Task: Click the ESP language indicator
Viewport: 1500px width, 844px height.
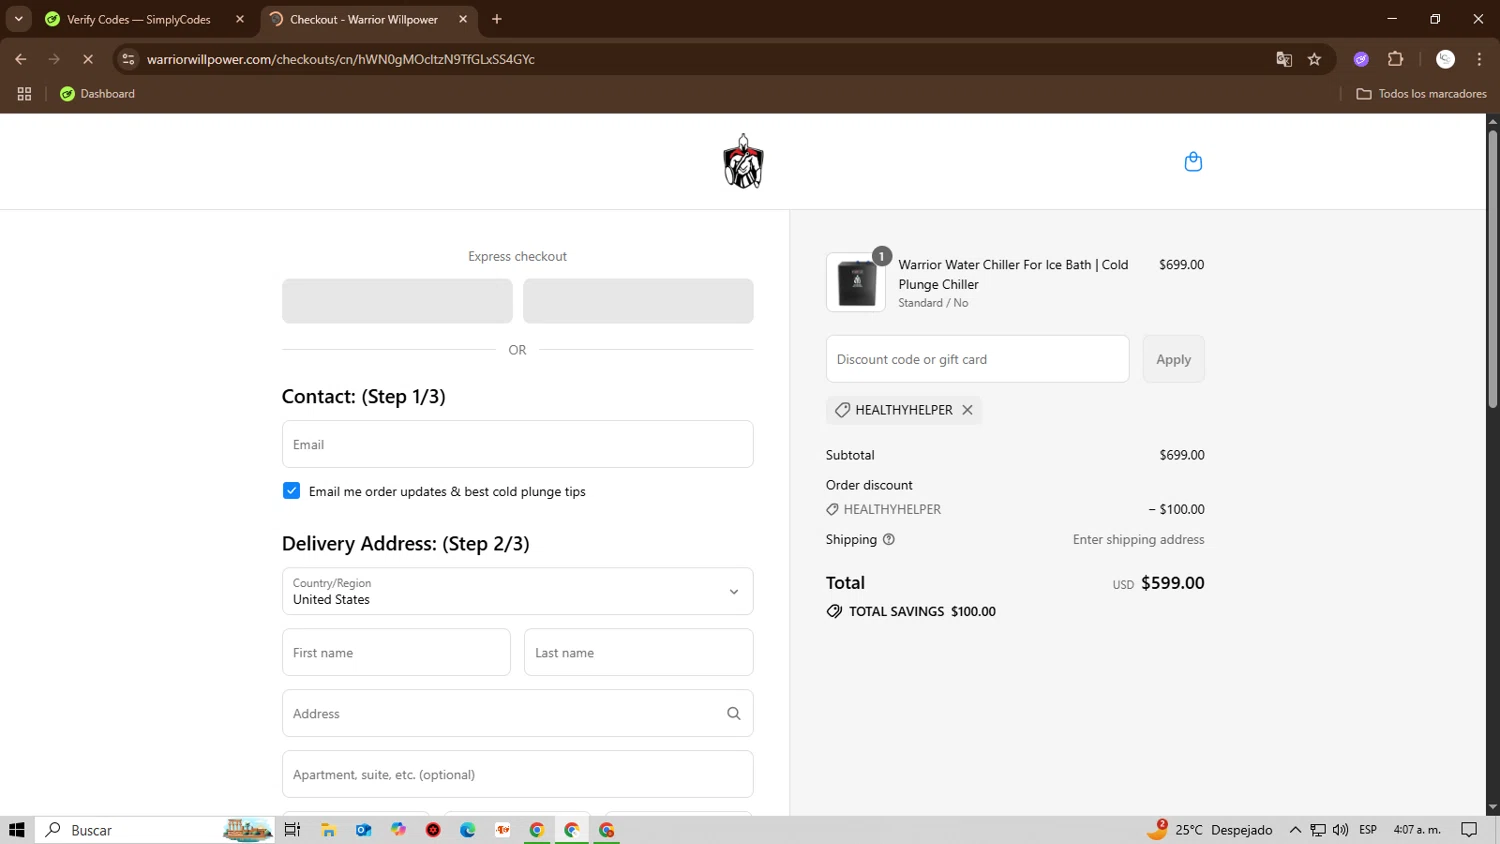Action: [x=1368, y=830]
